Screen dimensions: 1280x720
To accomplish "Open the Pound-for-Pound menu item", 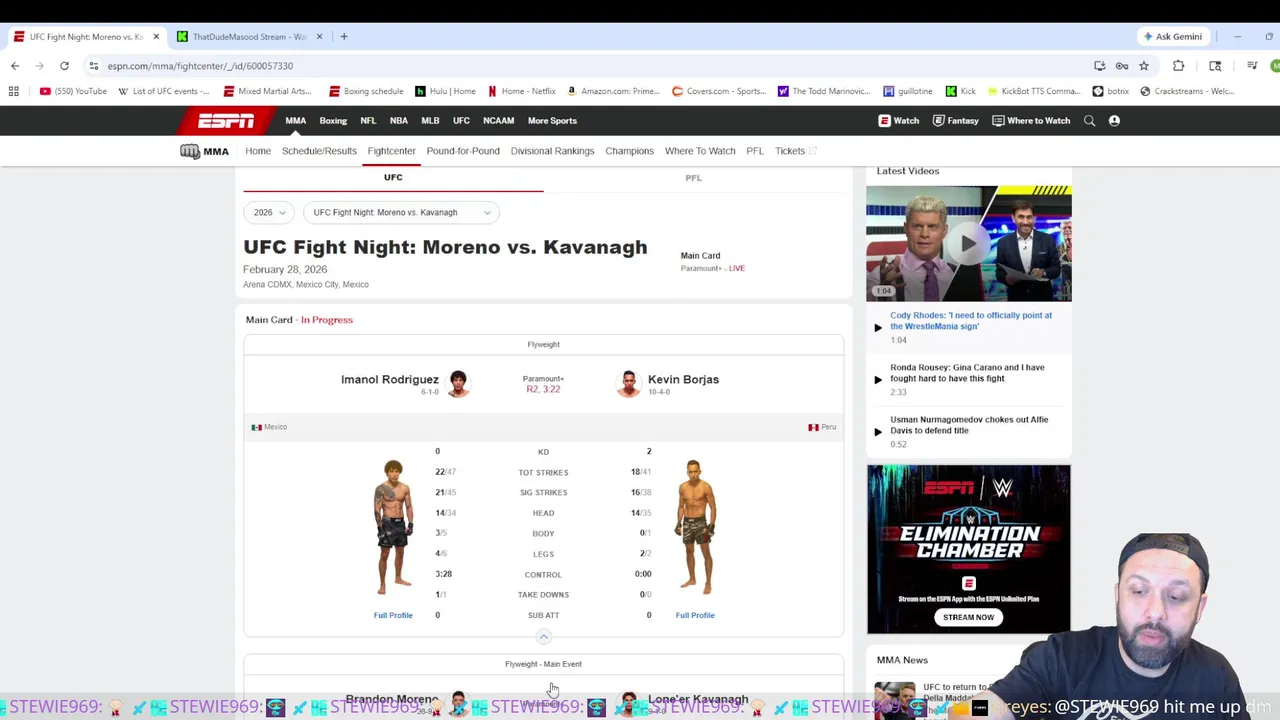I will [x=463, y=151].
